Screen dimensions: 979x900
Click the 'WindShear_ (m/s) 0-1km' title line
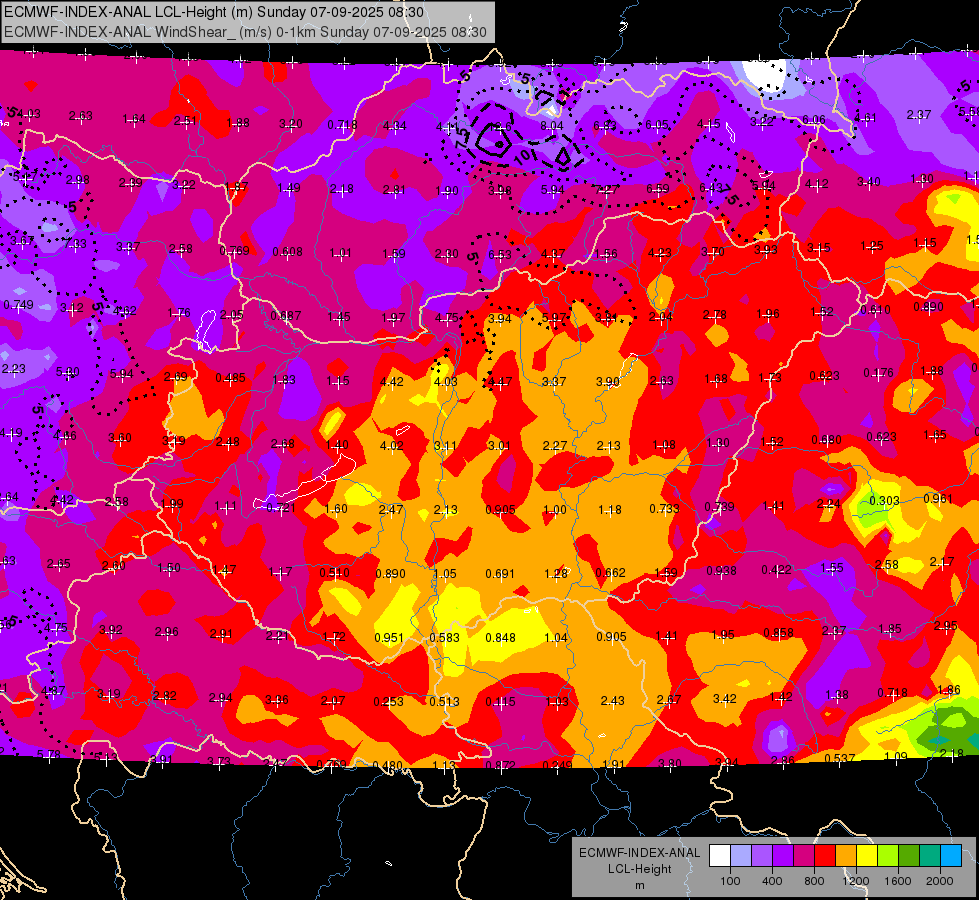(x=245, y=32)
